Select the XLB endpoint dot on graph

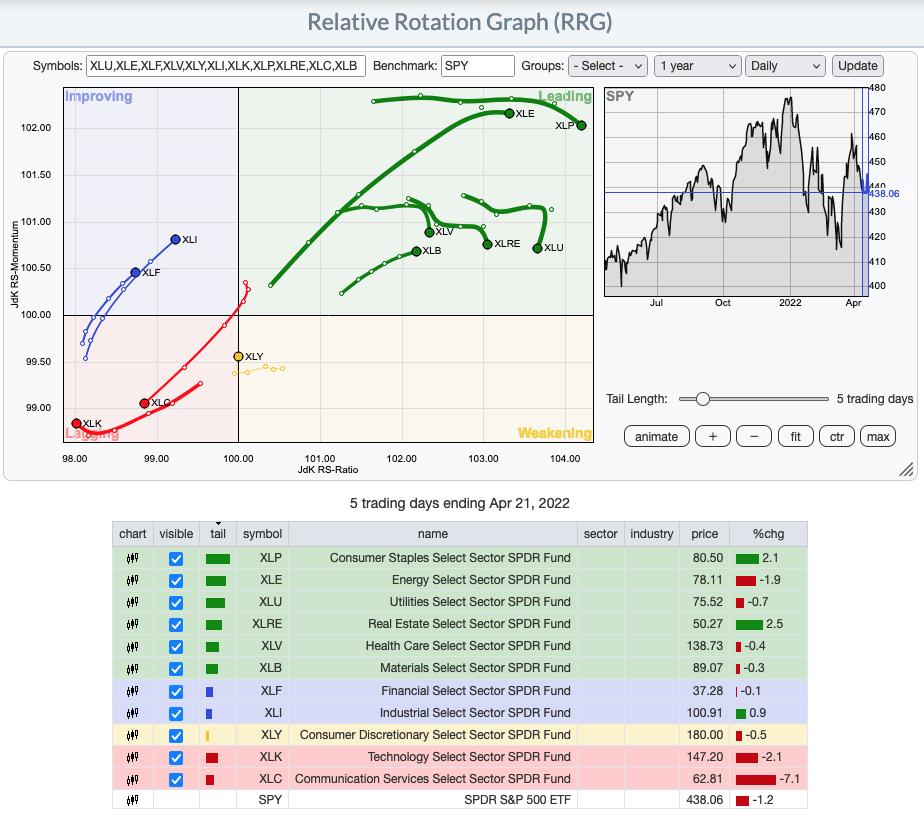(416, 251)
